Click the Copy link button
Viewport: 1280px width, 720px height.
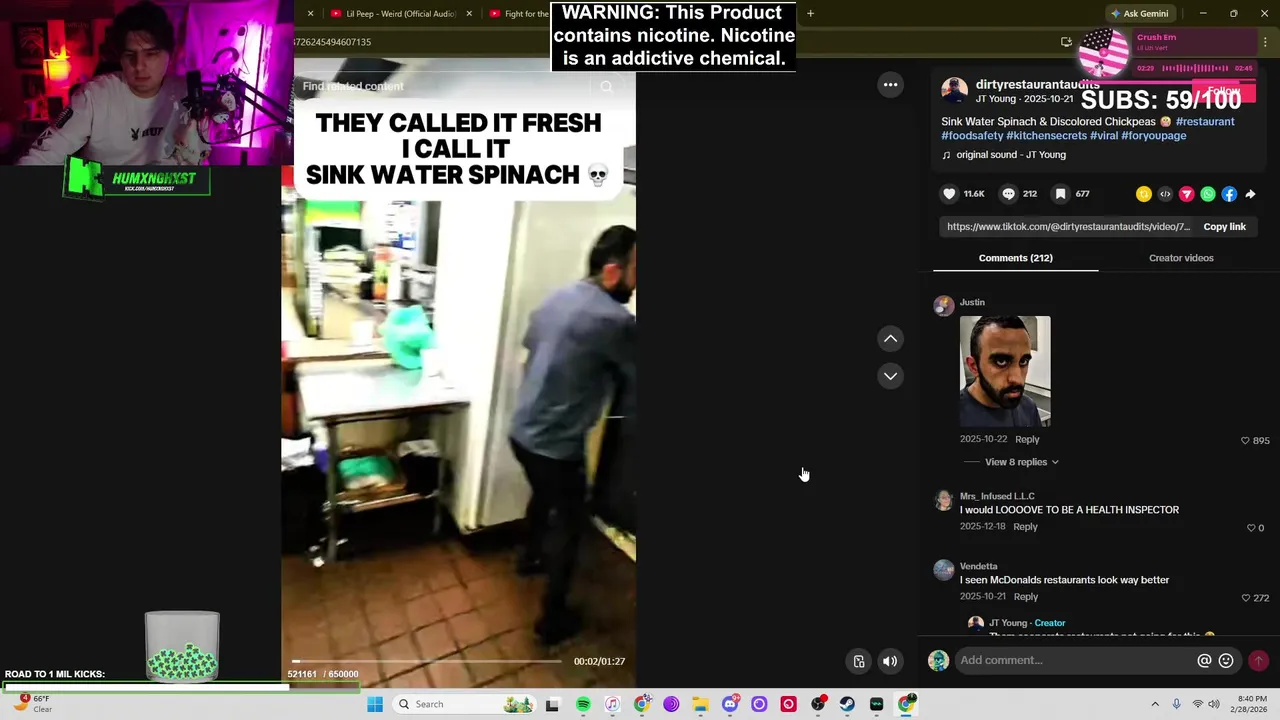click(1224, 227)
